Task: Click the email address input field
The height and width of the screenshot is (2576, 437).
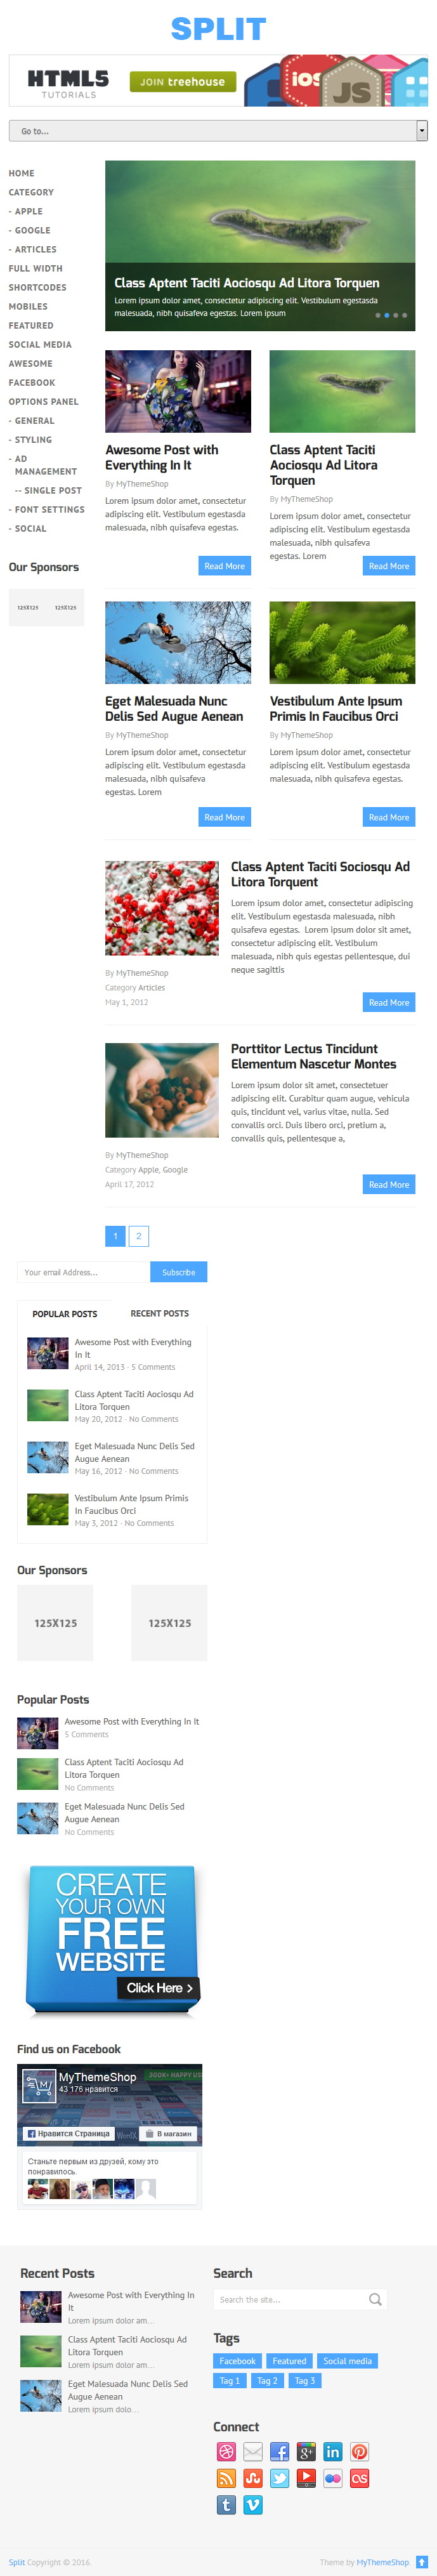Action: [84, 1272]
